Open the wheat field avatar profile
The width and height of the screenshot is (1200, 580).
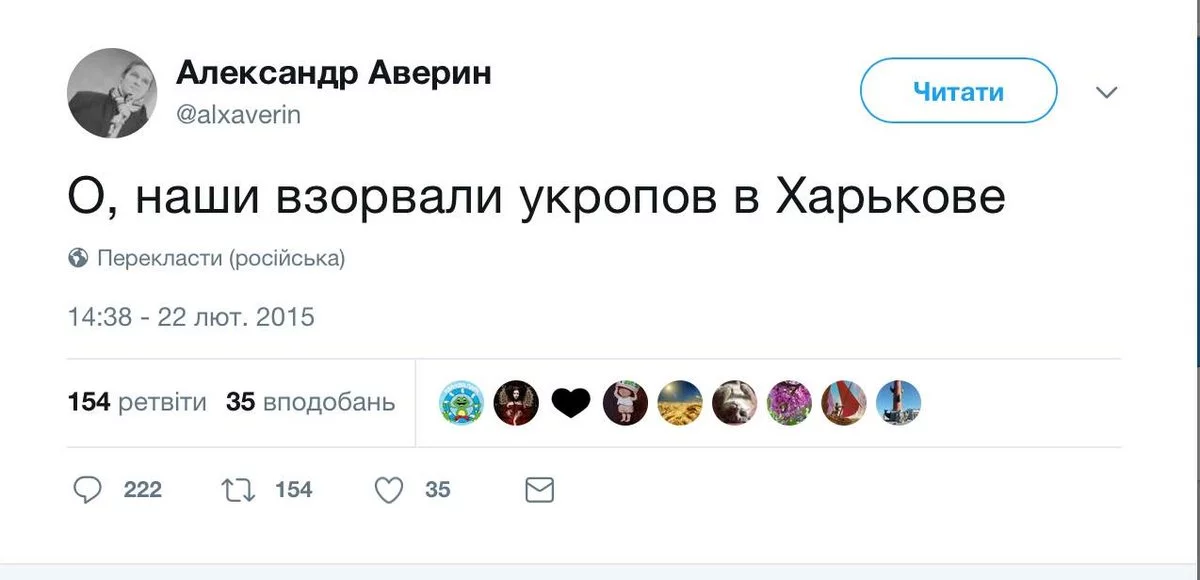point(680,403)
